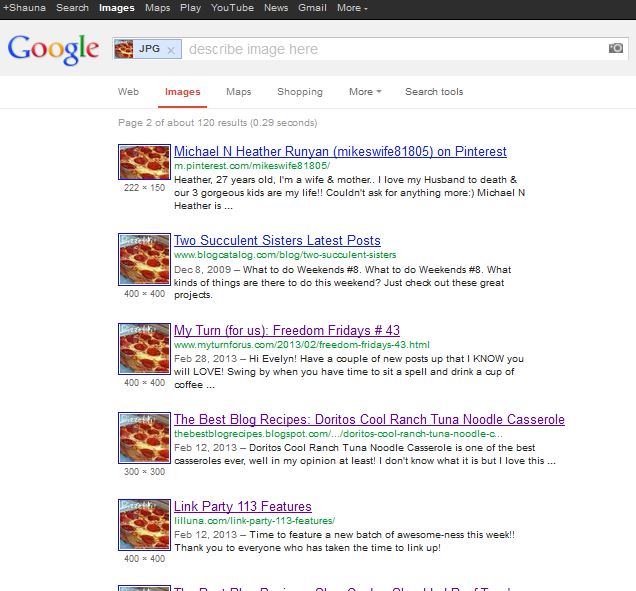Open Michael N Heather Runyan Pinterest link
Viewport: 636px width, 591px height.
pyautogui.click(x=340, y=151)
